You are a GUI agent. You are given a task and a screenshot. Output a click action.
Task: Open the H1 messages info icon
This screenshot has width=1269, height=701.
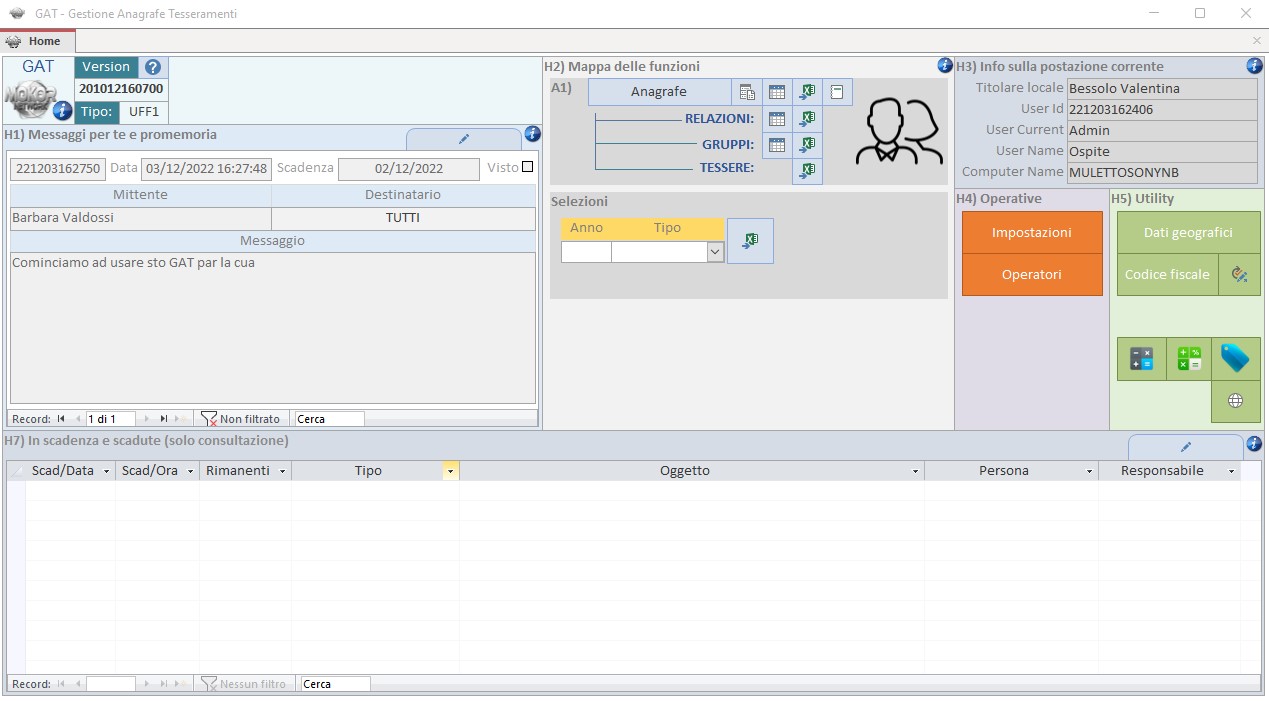pos(532,134)
